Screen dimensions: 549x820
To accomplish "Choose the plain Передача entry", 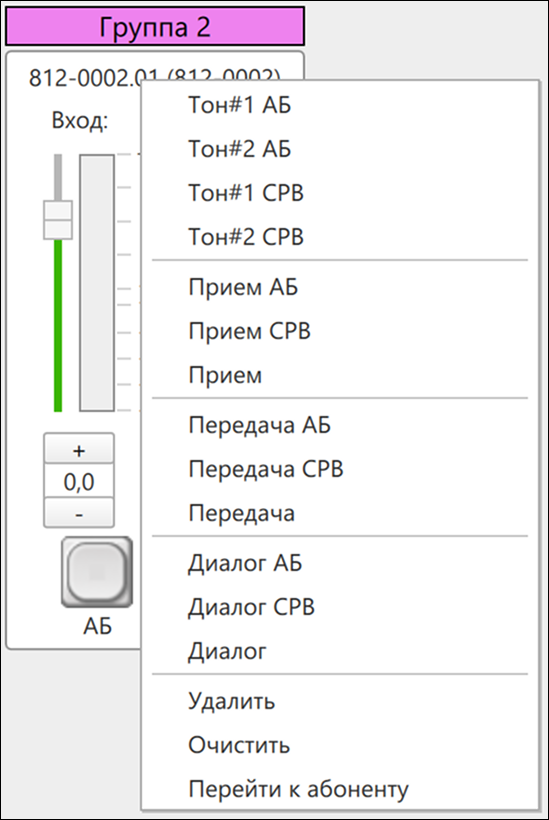I will pos(340,513).
